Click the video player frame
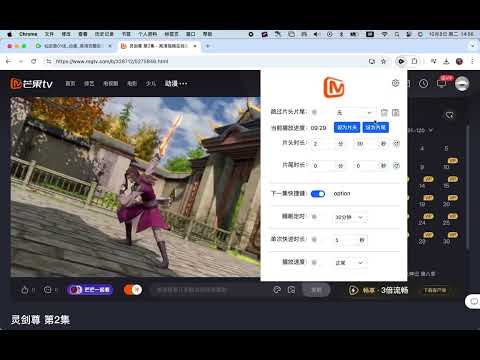This screenshot has width=480, height=360. coord(135,187)
